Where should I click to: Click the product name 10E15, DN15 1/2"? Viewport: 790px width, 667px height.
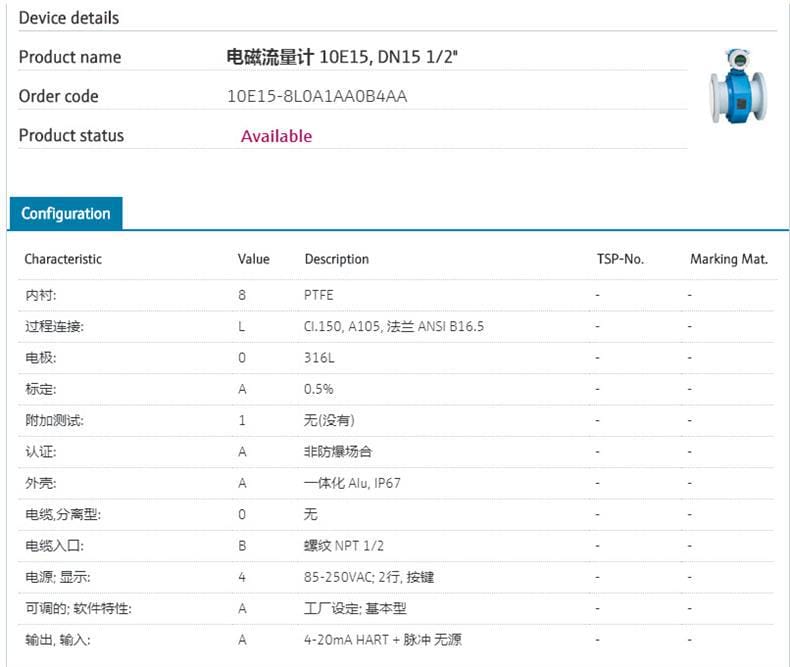coord(342,57)
